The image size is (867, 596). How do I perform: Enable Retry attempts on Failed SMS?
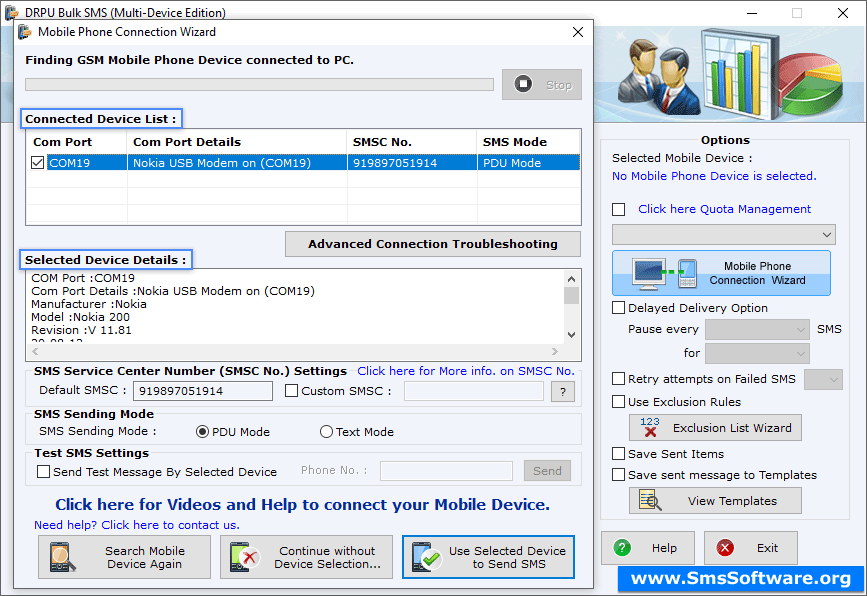[619, 379]
